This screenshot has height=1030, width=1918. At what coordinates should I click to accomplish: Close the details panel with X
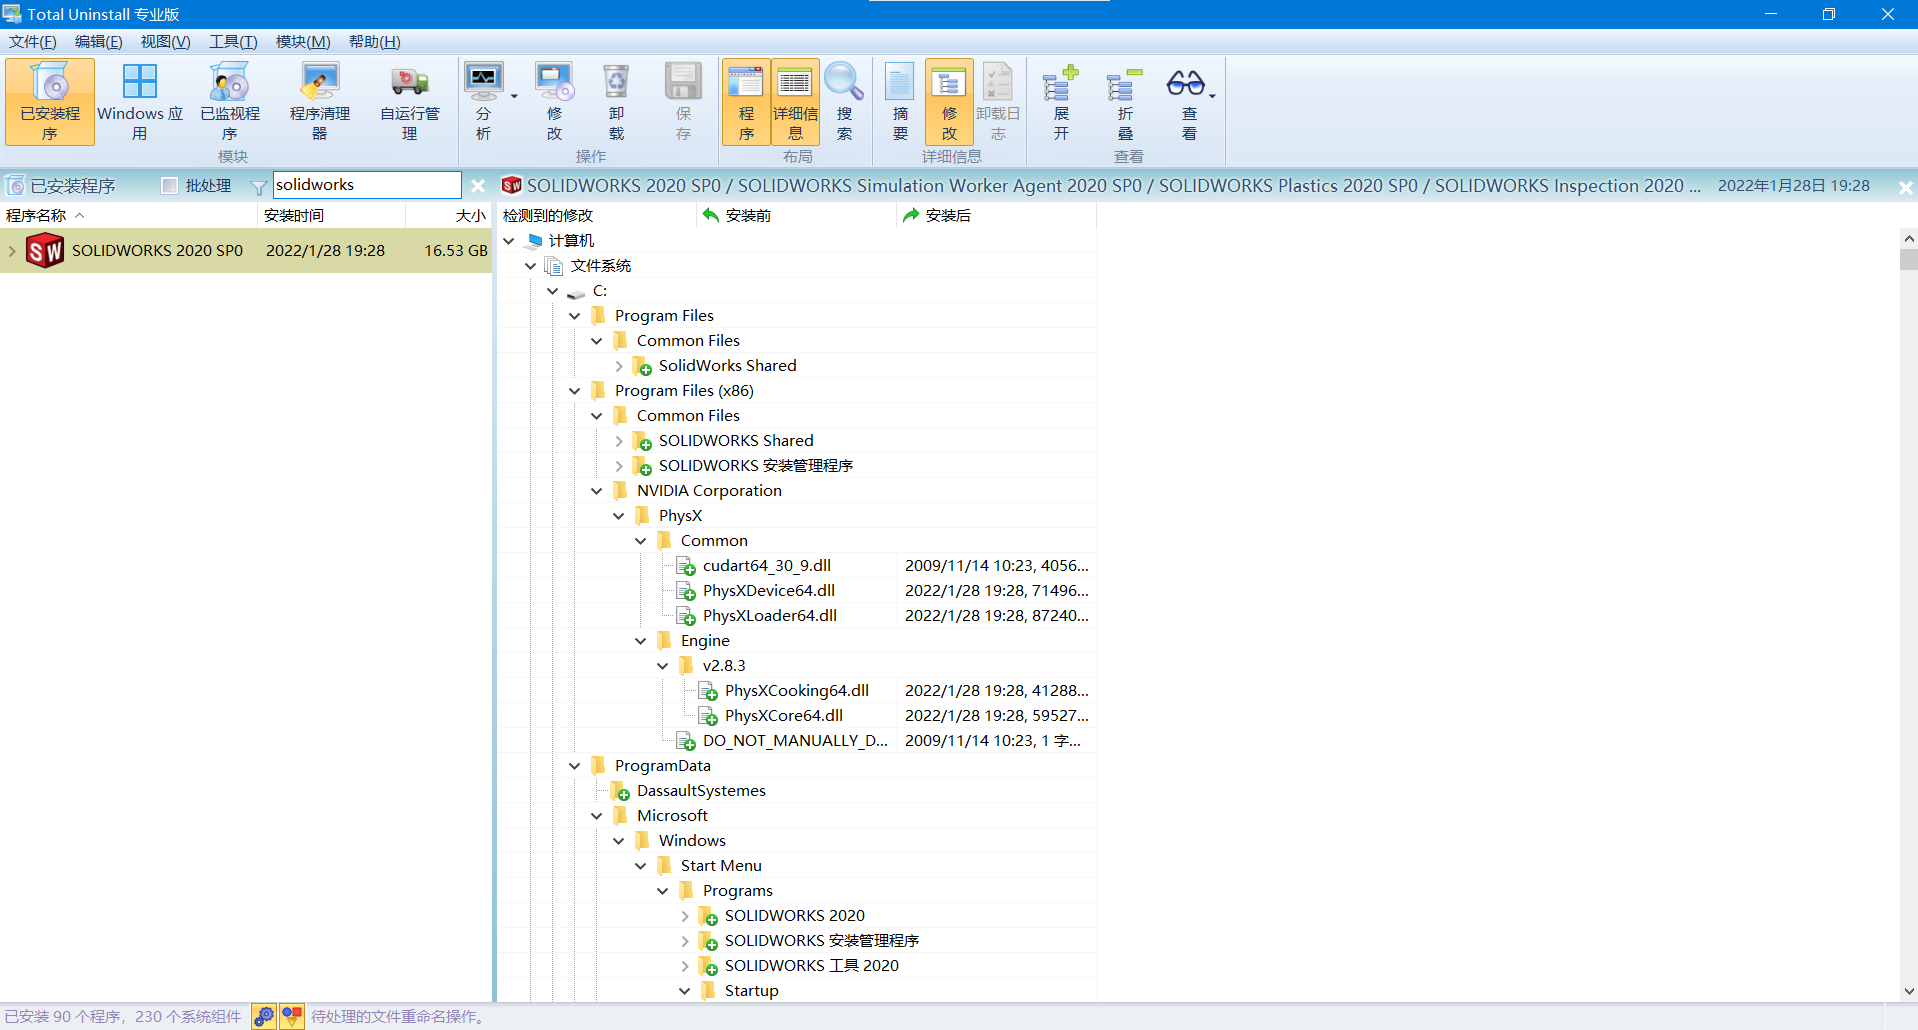point(1905,187)
